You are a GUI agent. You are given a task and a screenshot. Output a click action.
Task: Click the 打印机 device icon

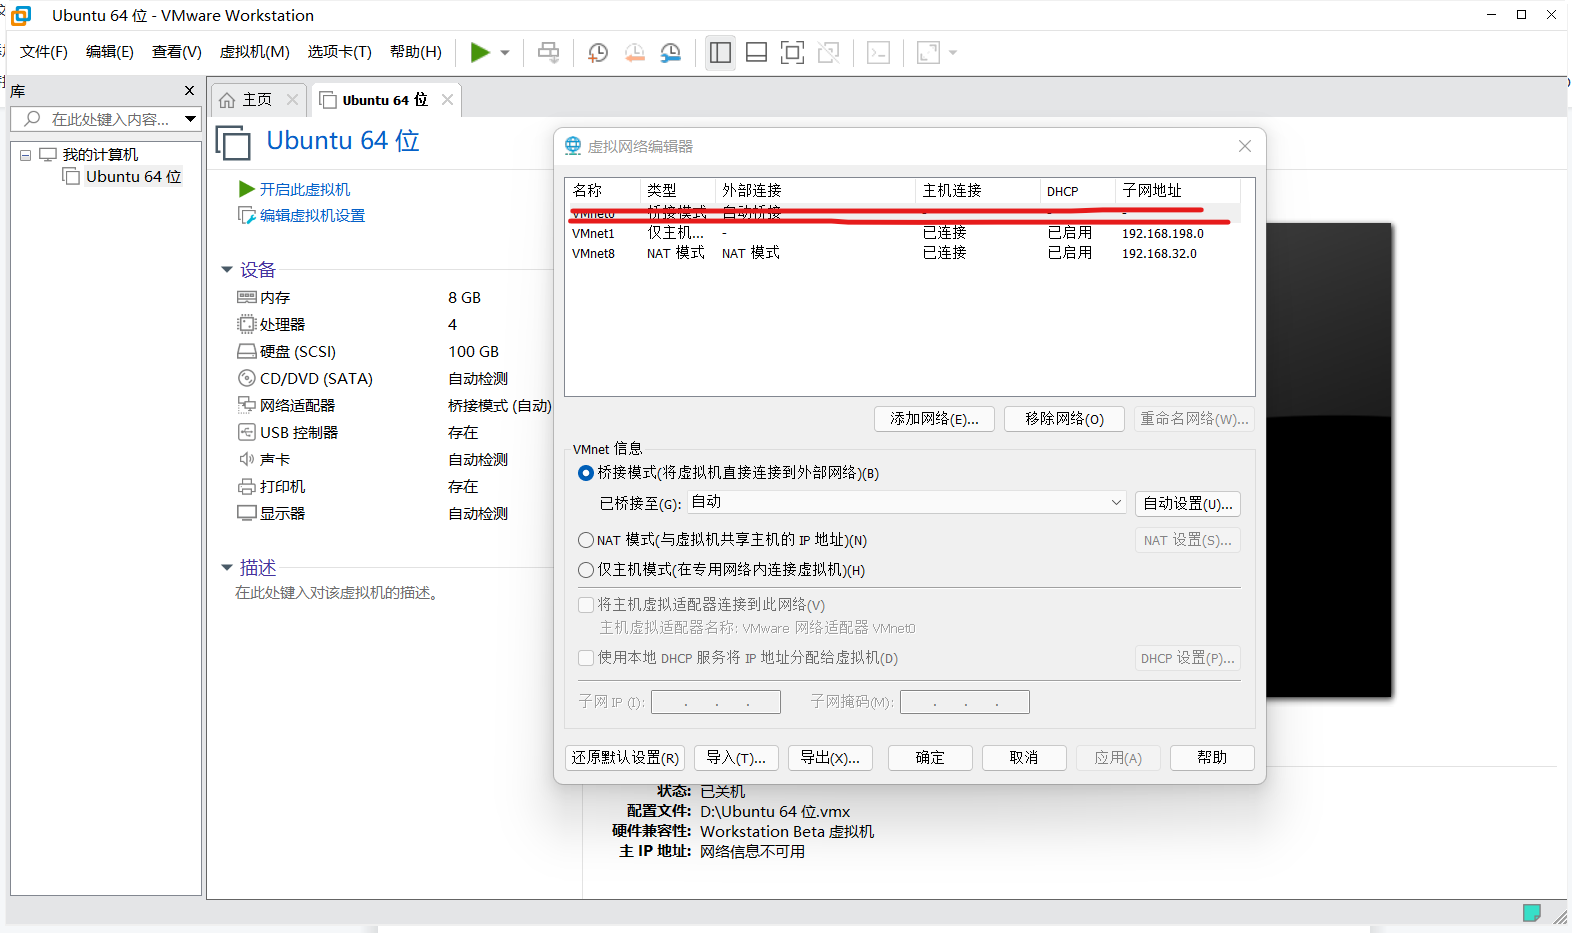[x=247, y=486]
